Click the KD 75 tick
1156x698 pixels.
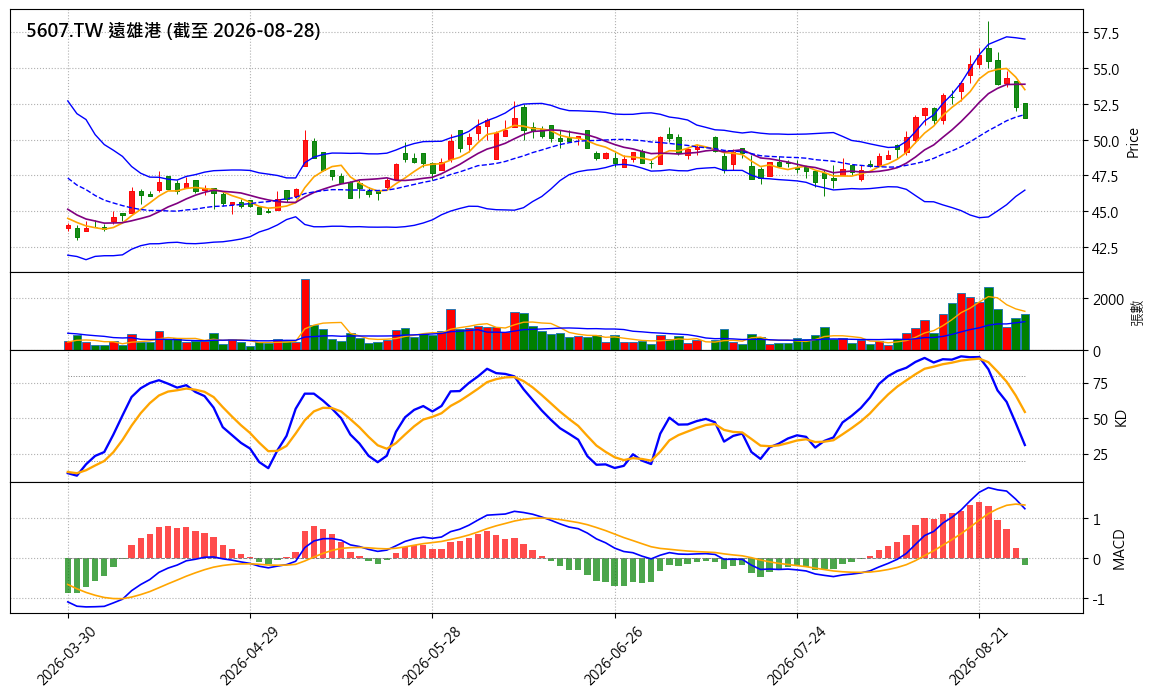click(x=1101, y=383)
